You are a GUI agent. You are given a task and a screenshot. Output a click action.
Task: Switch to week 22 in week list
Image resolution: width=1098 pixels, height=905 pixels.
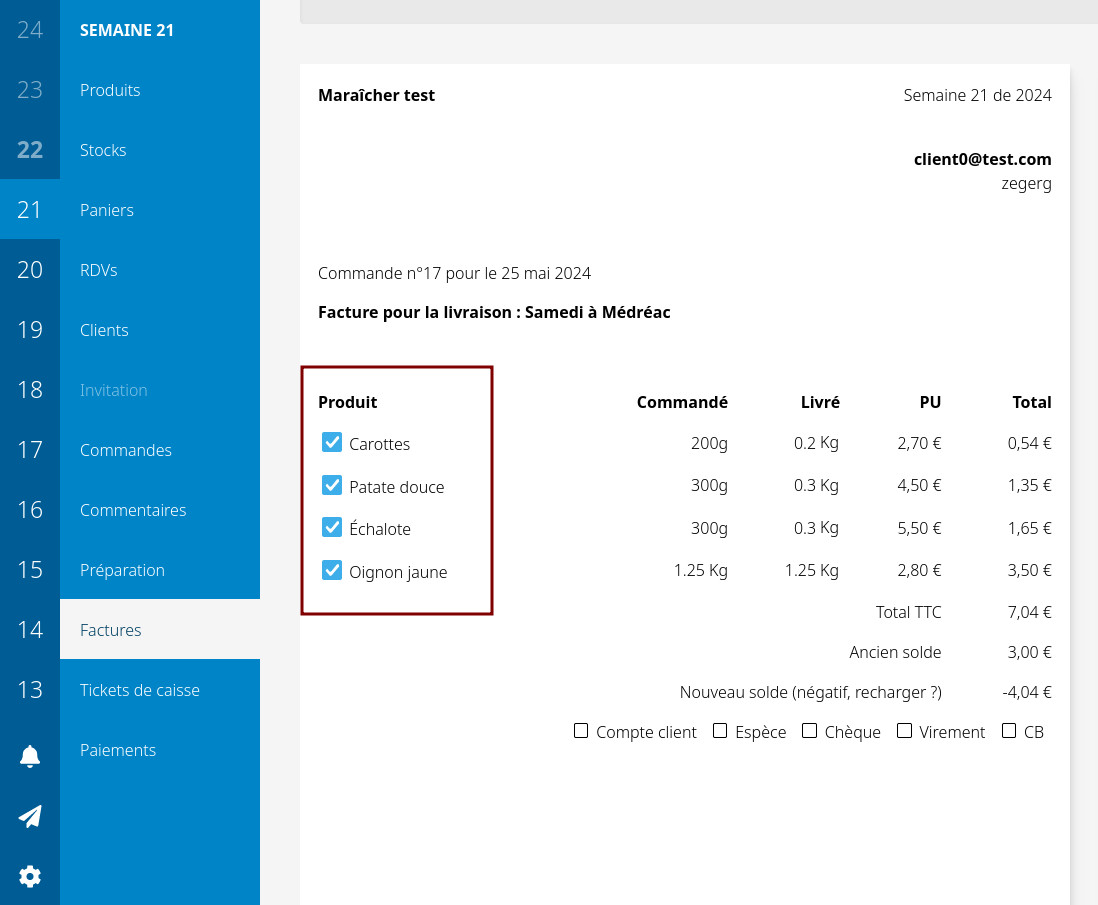click(x=30, y=150)
